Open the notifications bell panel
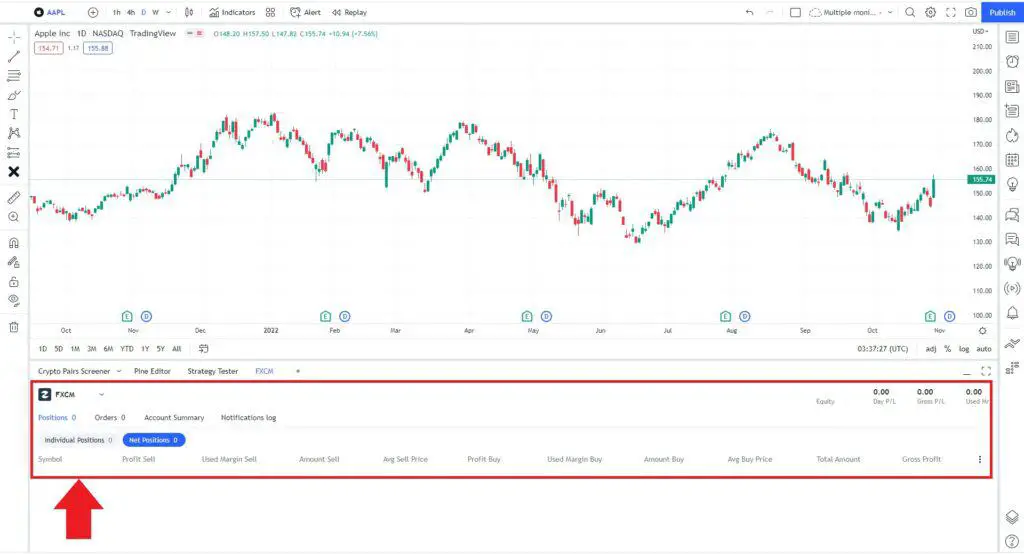Image resolution: width=1024 pixels, height=555 pixels. (1012, 313)
